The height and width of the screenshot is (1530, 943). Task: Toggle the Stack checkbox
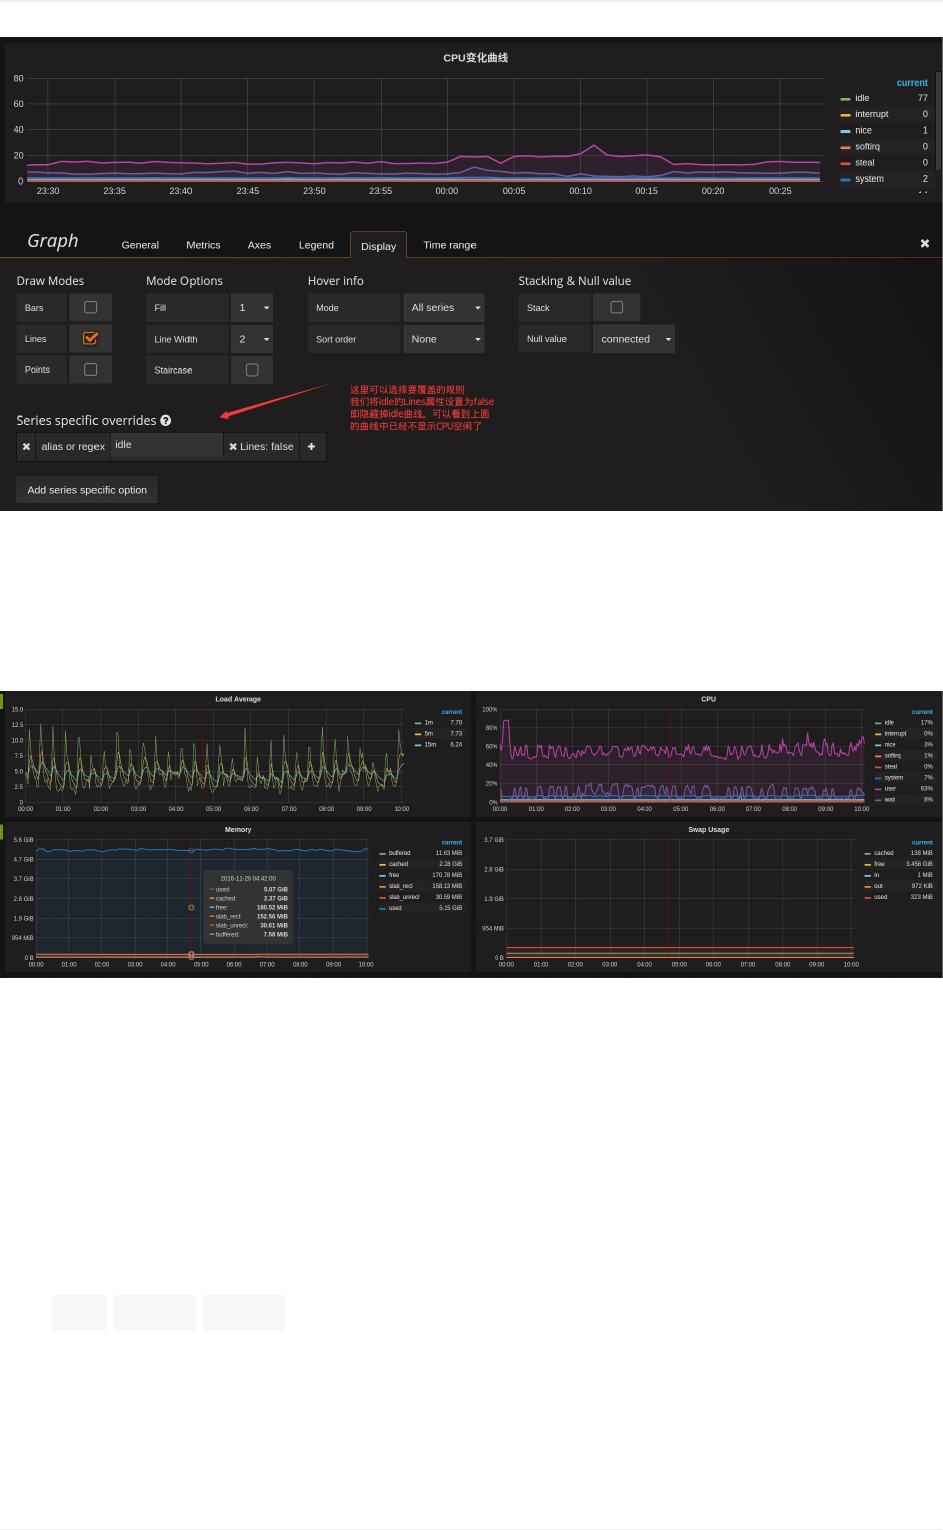(617, 308)
